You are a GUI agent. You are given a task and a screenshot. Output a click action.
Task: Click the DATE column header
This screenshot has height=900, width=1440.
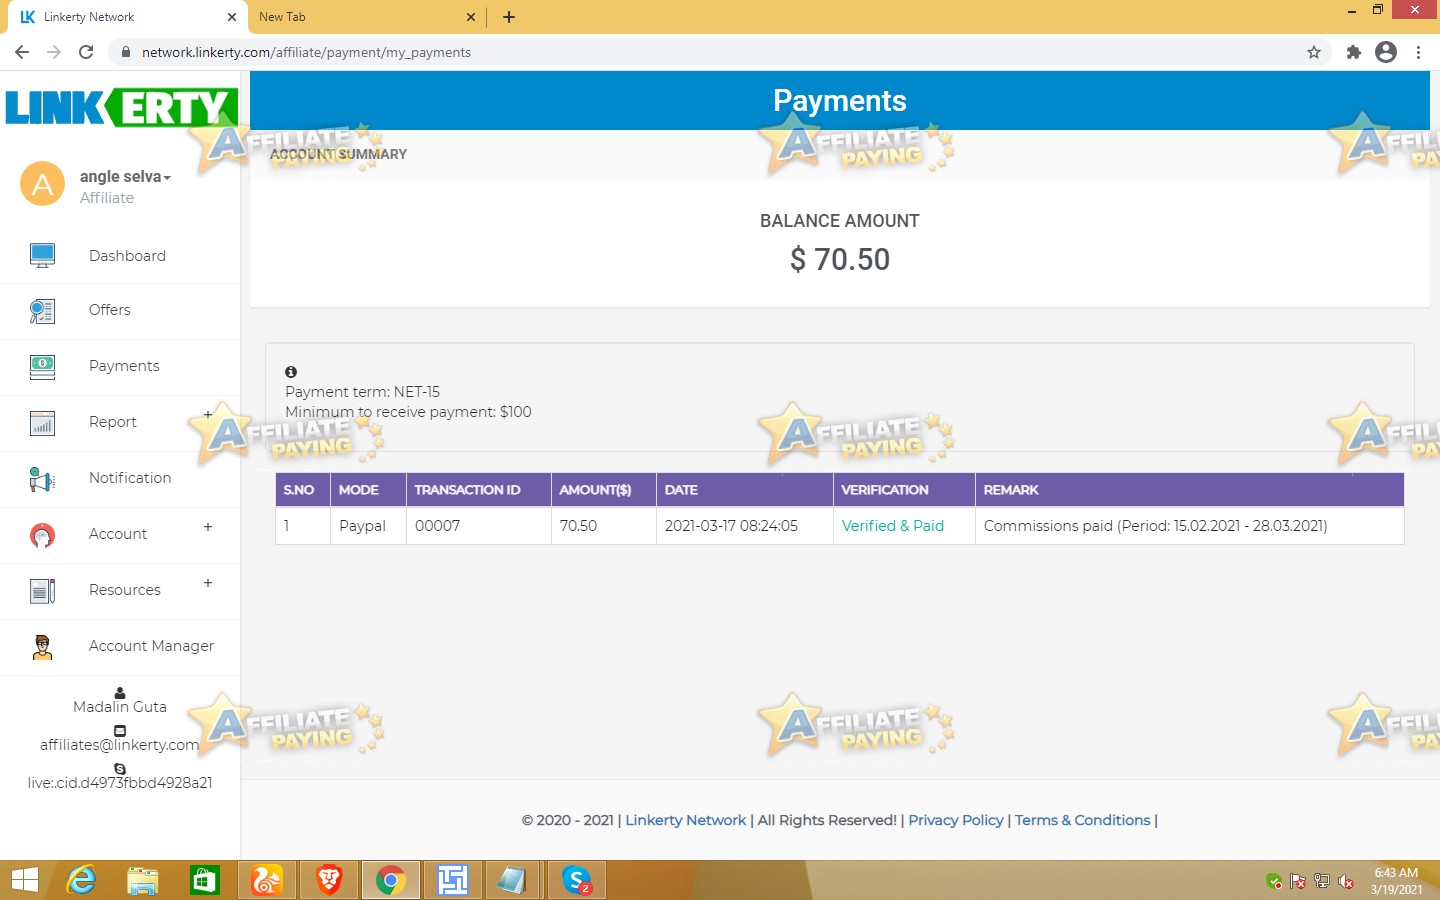(745, 490)
